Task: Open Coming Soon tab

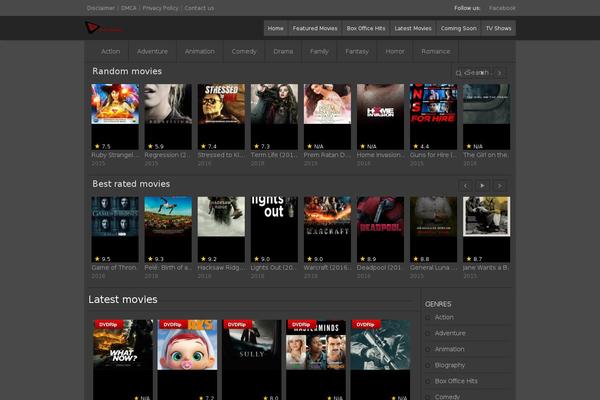Action: coord(458,28)
